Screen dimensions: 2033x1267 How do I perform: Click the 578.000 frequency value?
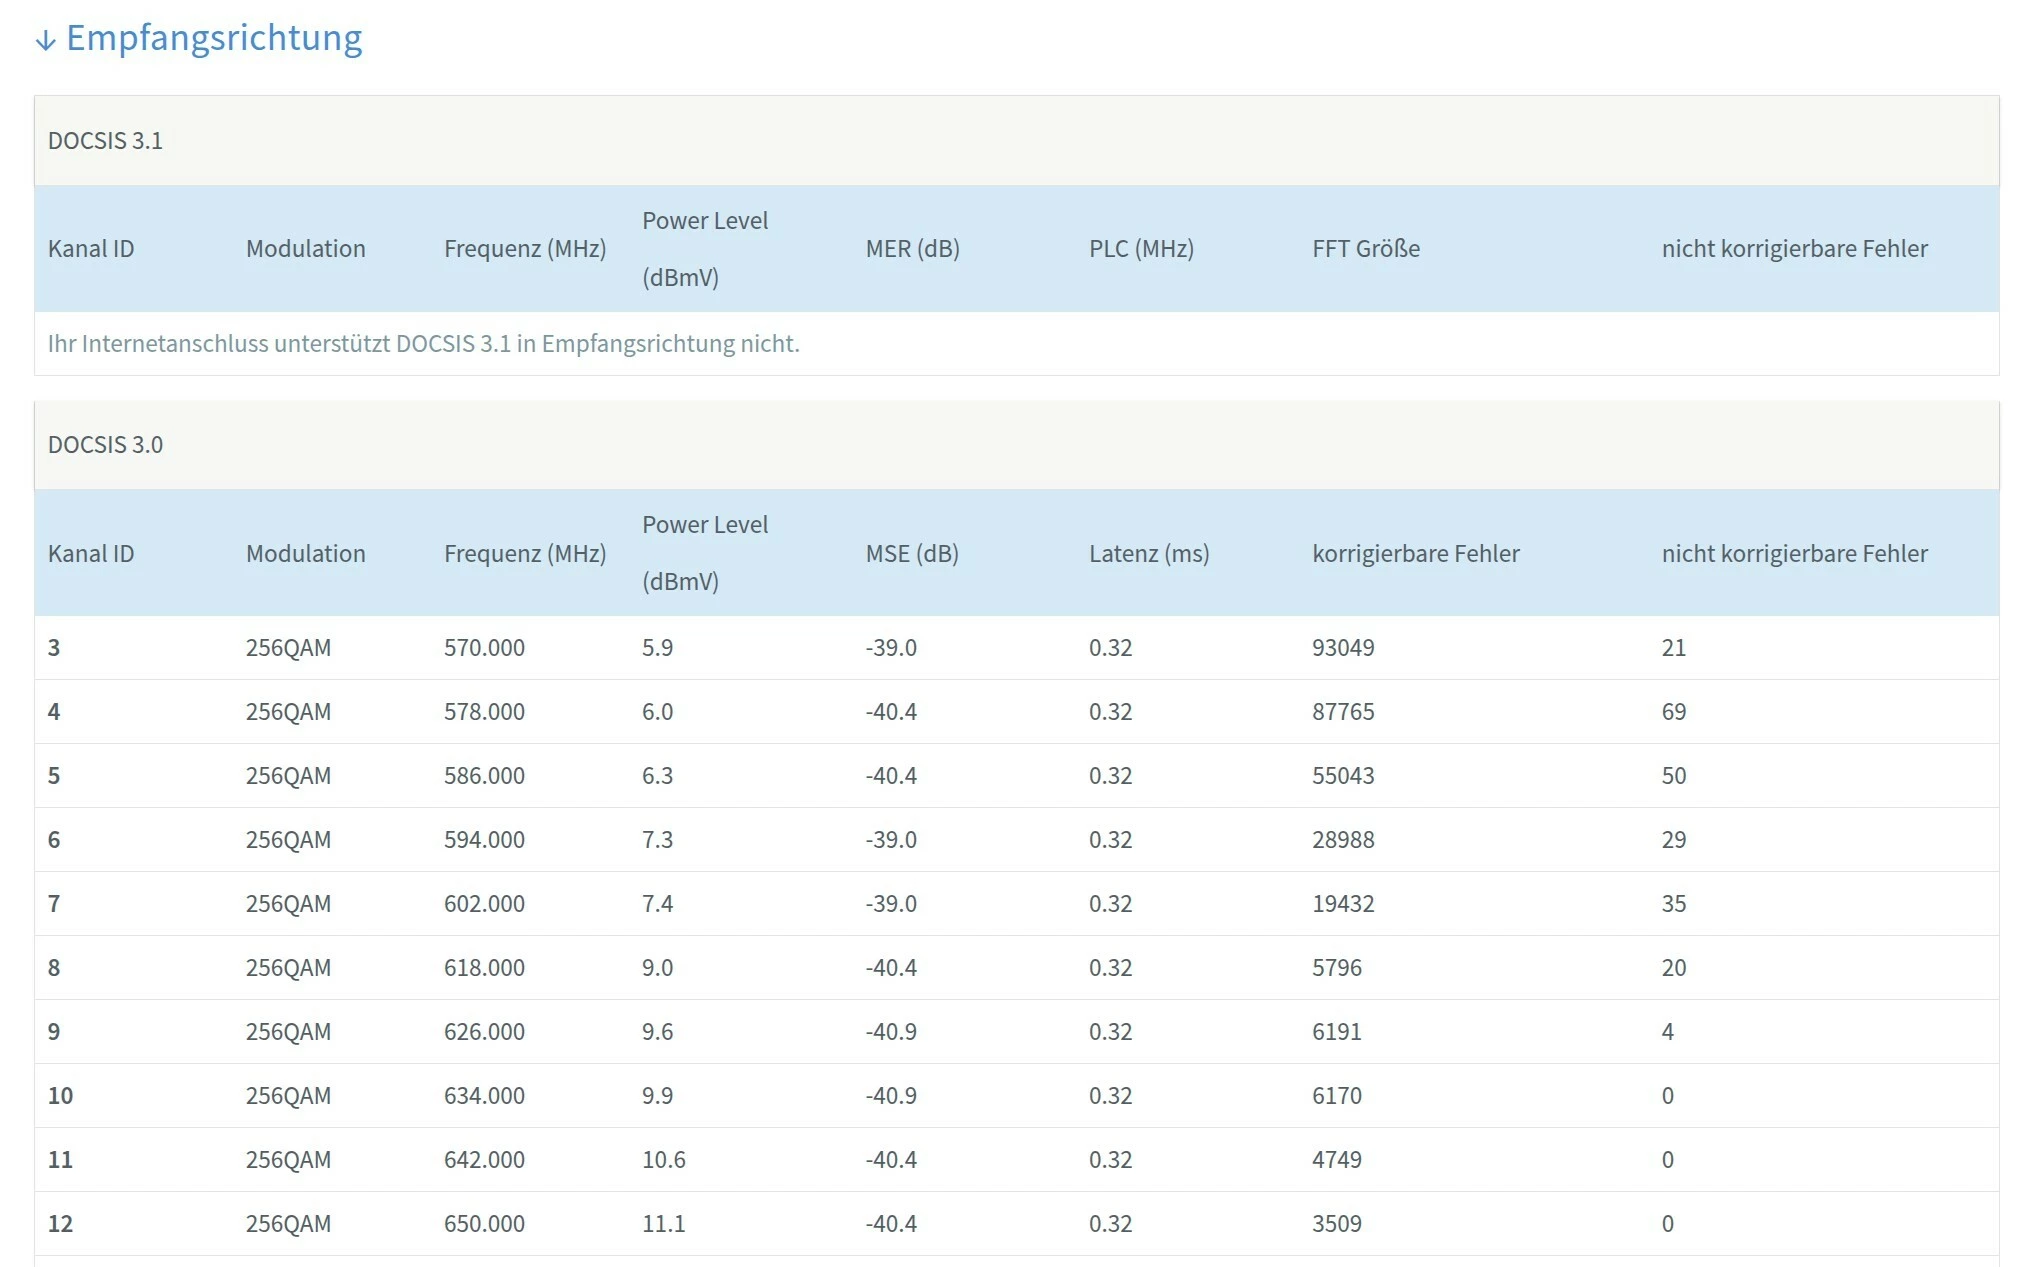[484, 712]
